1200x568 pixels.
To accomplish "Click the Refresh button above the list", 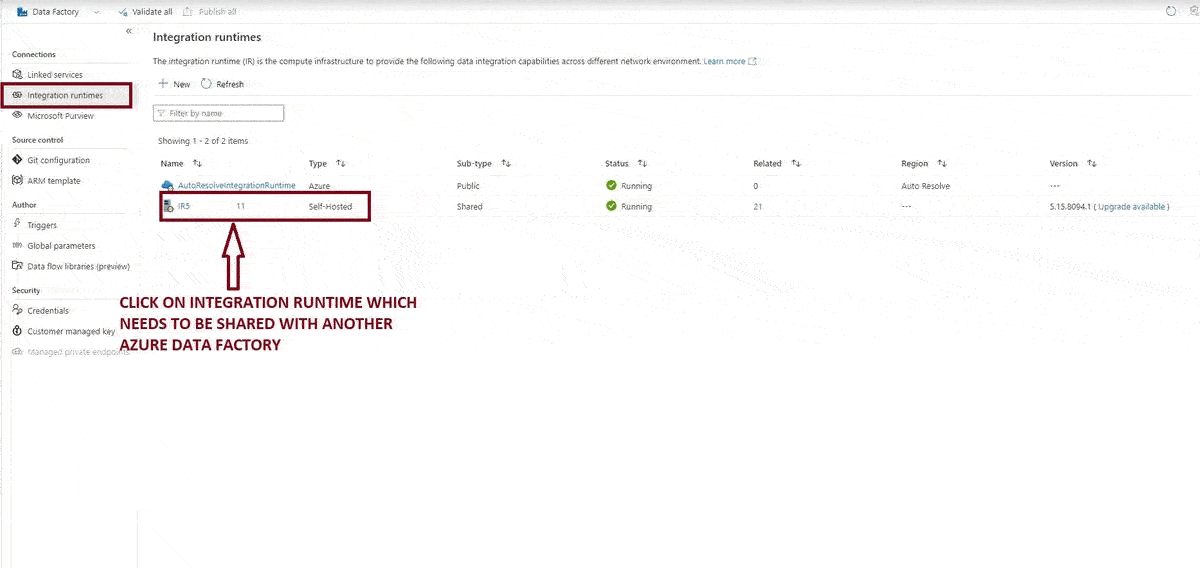I will click(x=222, y=84).
